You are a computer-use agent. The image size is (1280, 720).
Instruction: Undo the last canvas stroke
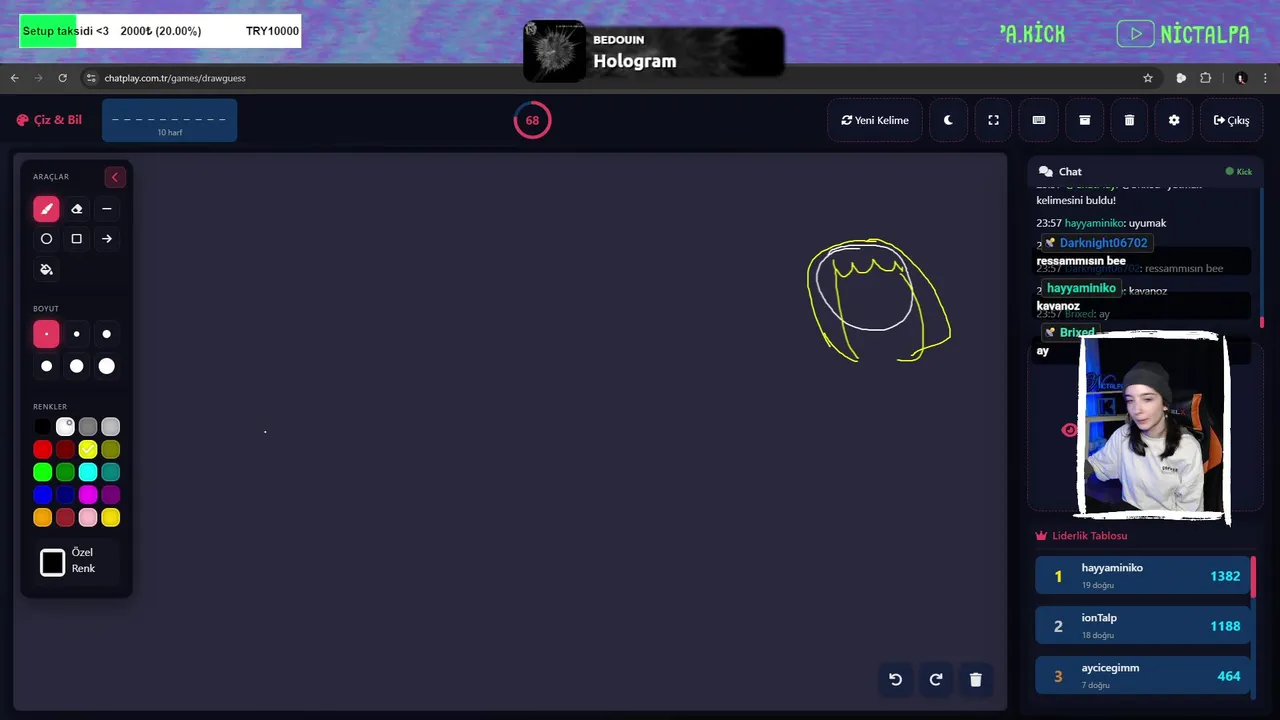896,679
